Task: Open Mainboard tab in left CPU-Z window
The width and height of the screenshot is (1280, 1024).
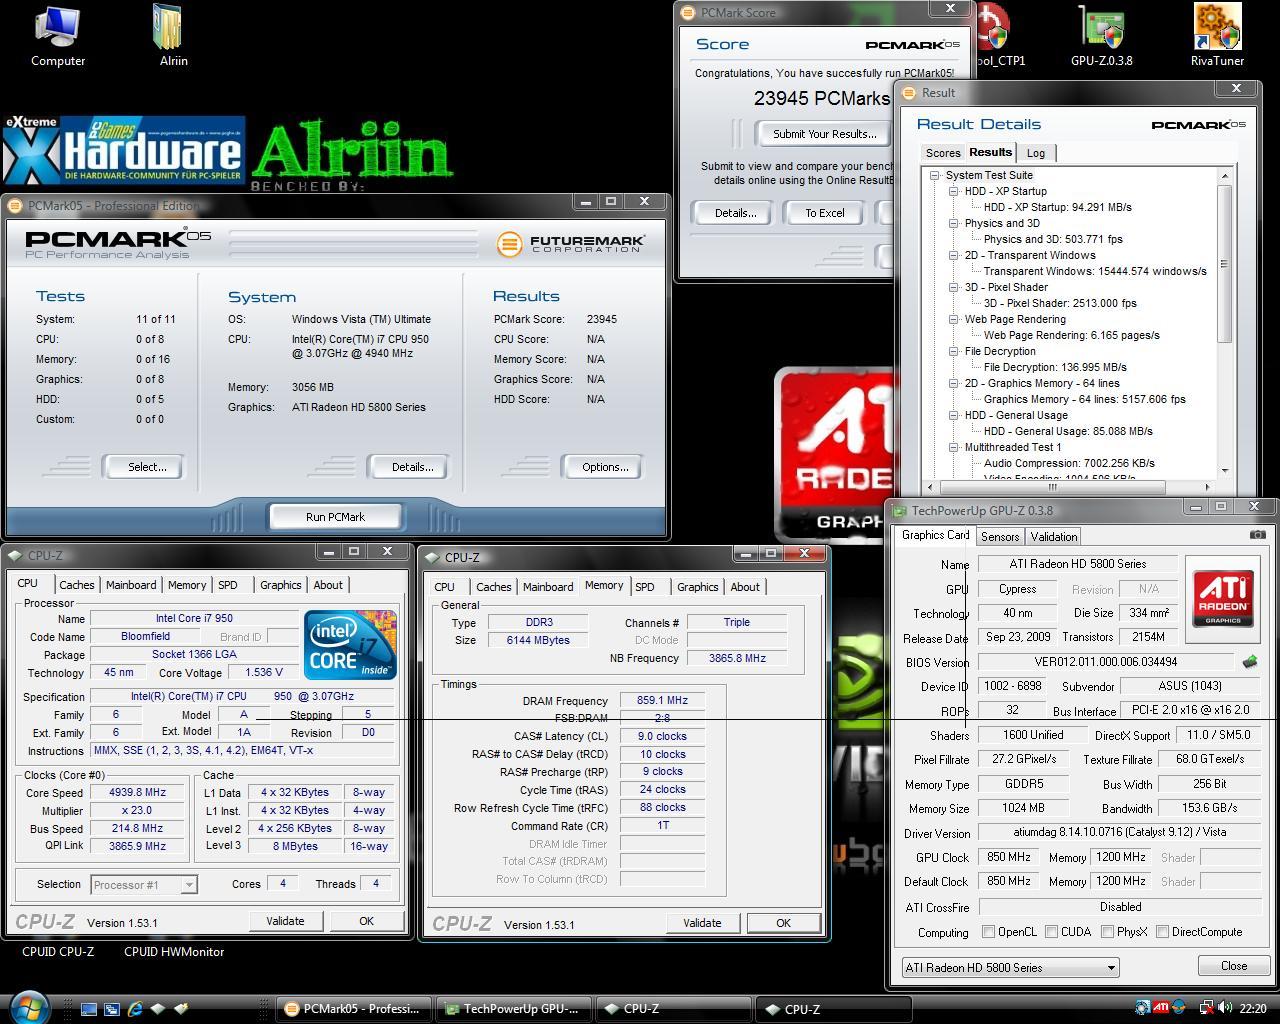Action: click(x=131, y=585)
